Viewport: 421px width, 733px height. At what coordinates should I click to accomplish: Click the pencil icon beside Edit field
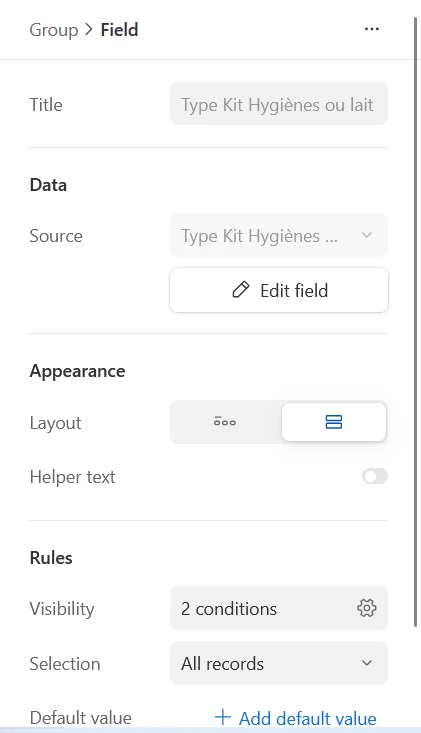(241, 290)
